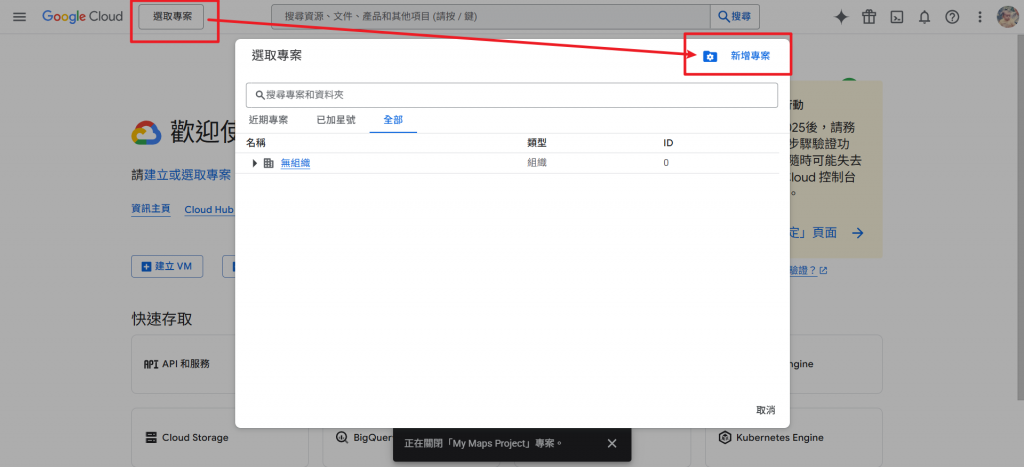Click the 建立 VM button
The height and width of the screenshot is (467, 1024).
point(167,266)
